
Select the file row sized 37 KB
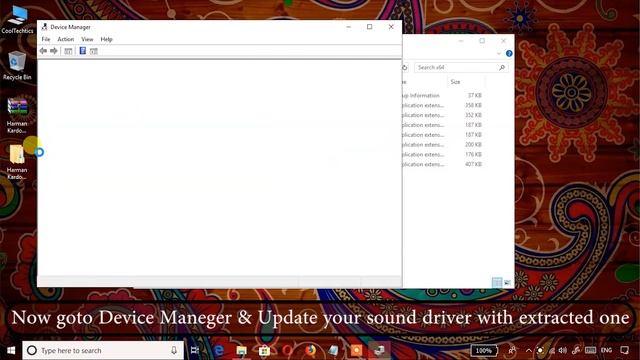pos(443,96)
